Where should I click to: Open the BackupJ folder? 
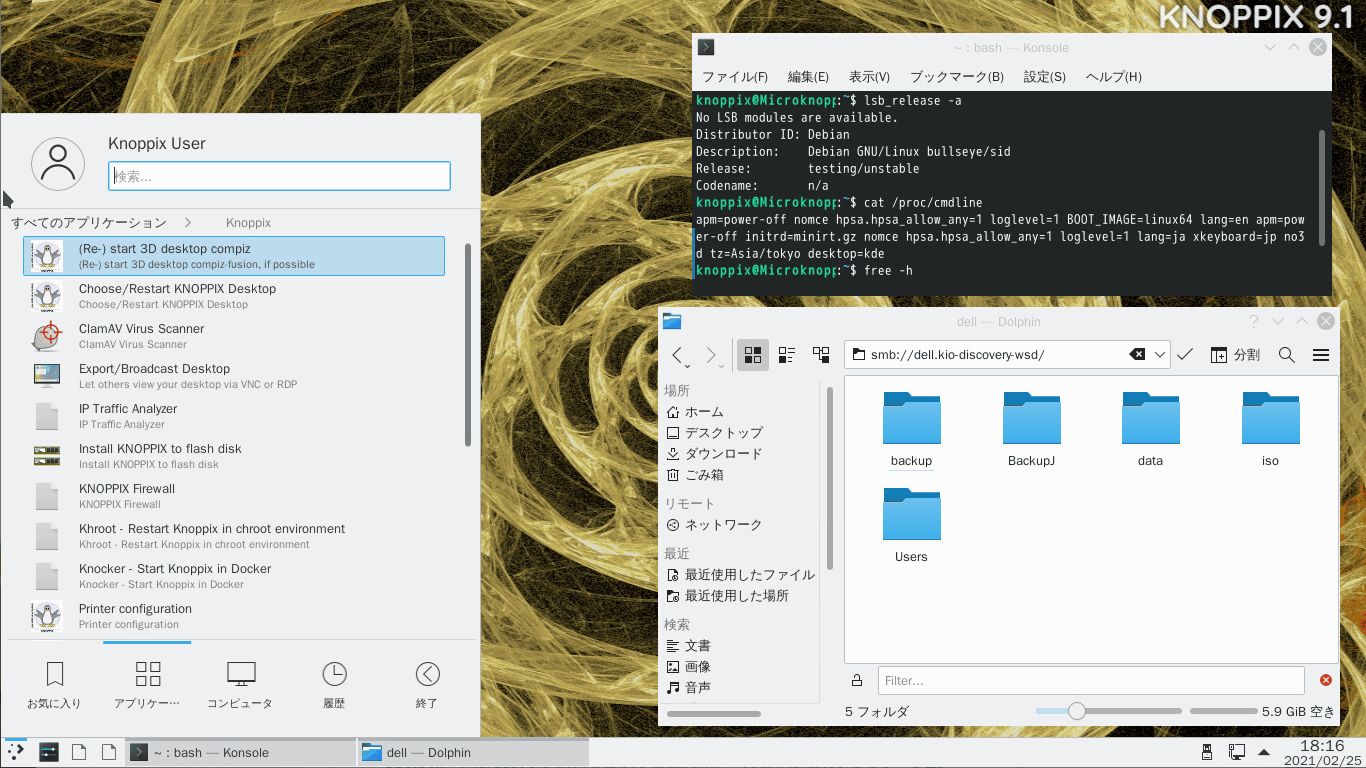click(1031, 418)
